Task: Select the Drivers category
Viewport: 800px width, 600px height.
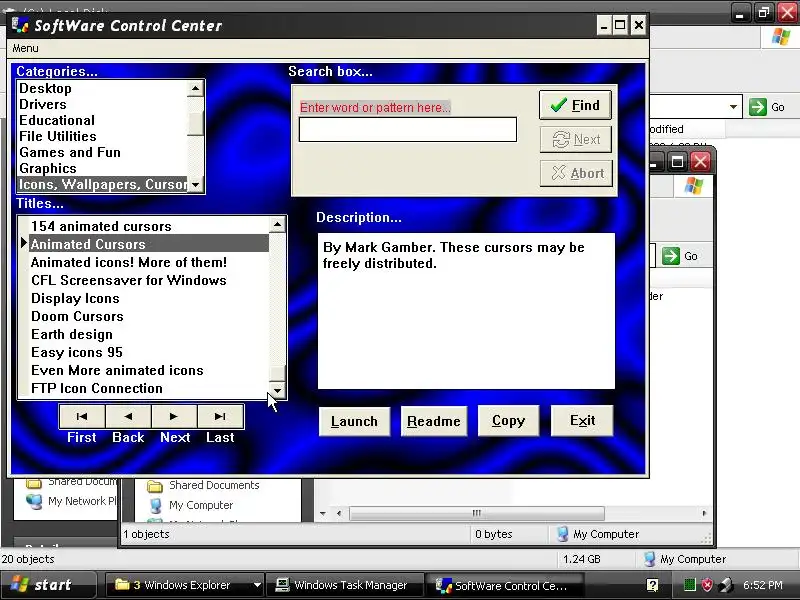Action: tap(103, 104)
